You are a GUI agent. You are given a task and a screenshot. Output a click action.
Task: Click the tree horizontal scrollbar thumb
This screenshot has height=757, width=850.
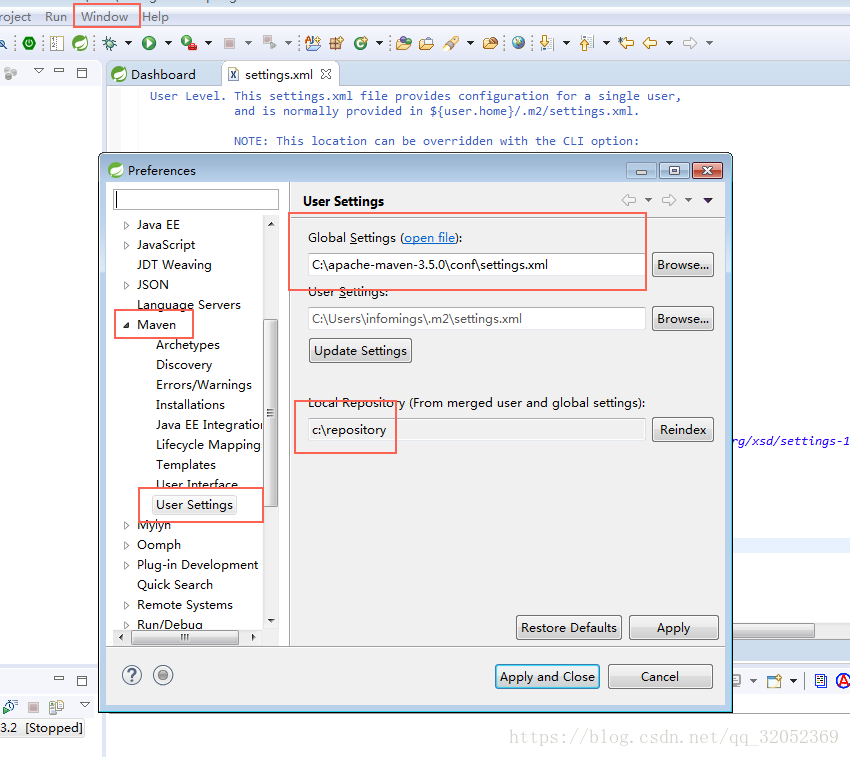point(185,637)
